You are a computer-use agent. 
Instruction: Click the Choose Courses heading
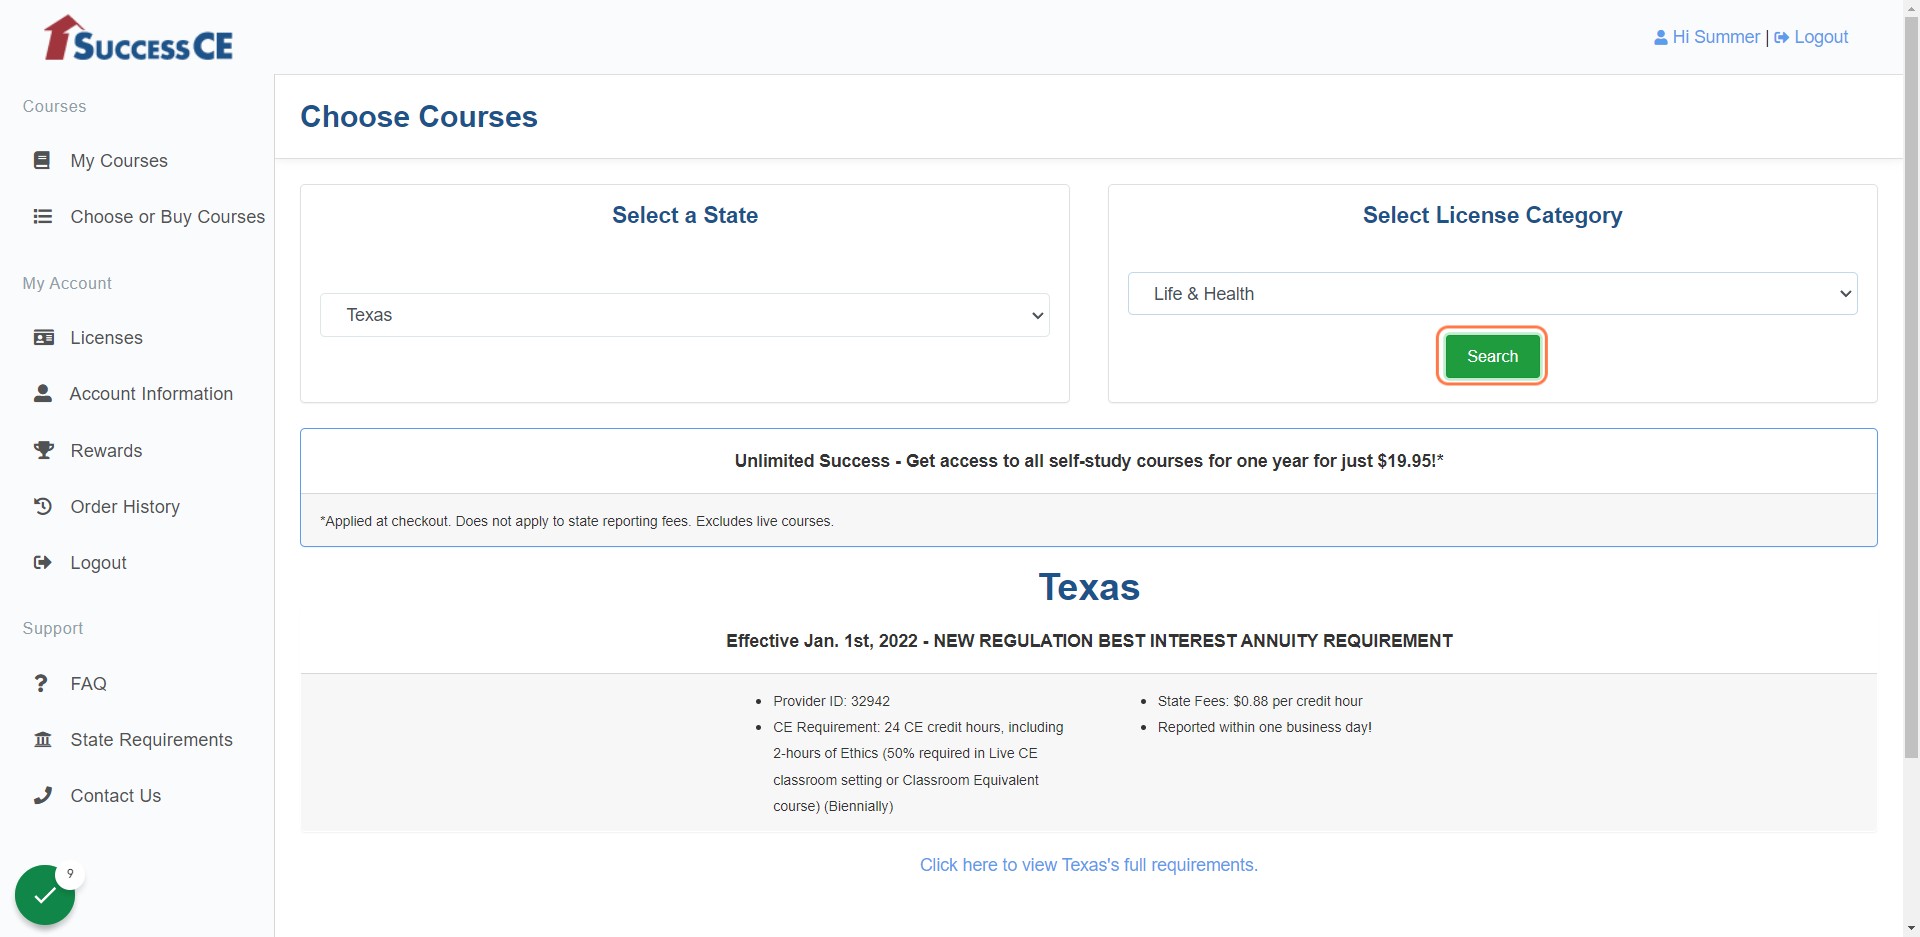[419, 116]
